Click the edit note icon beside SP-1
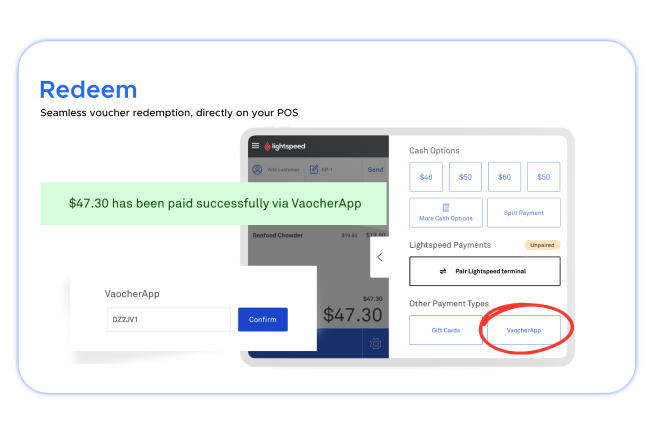 point(313,170)
